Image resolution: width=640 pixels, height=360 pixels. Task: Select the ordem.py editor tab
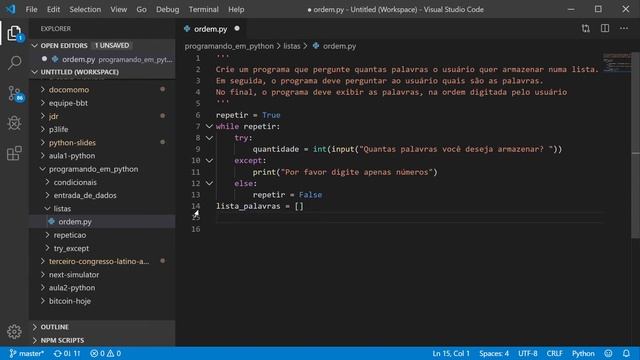211,29
